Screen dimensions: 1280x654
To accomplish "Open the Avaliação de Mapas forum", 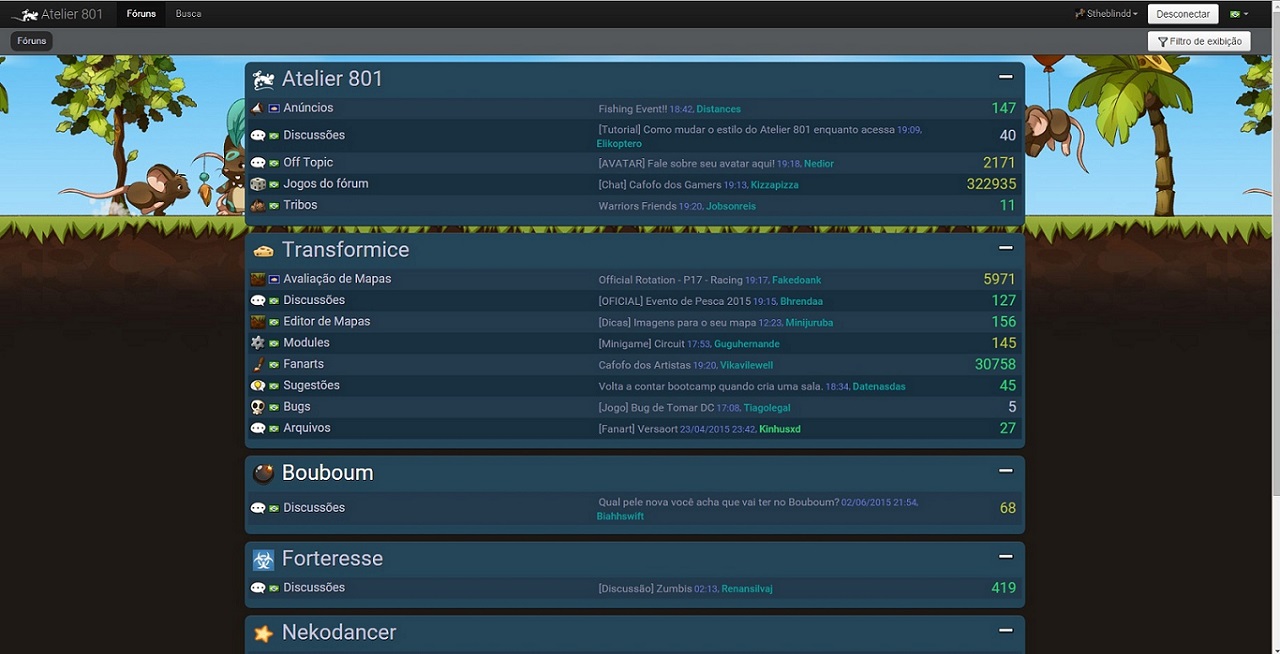I will pyautogui.click(x=337, y=279).
